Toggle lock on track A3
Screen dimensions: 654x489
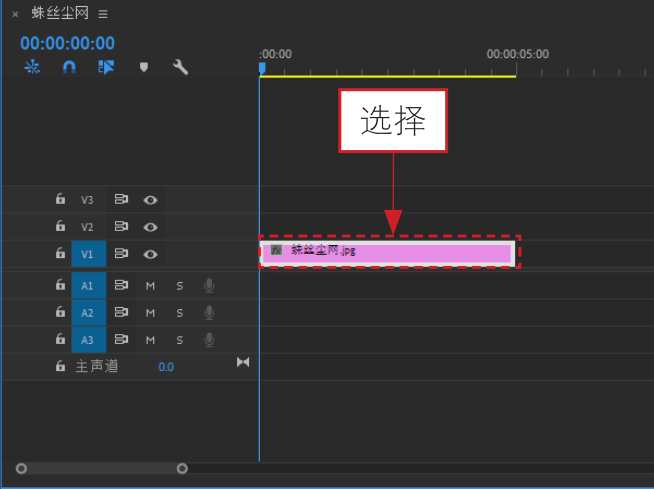click(60, 339)
